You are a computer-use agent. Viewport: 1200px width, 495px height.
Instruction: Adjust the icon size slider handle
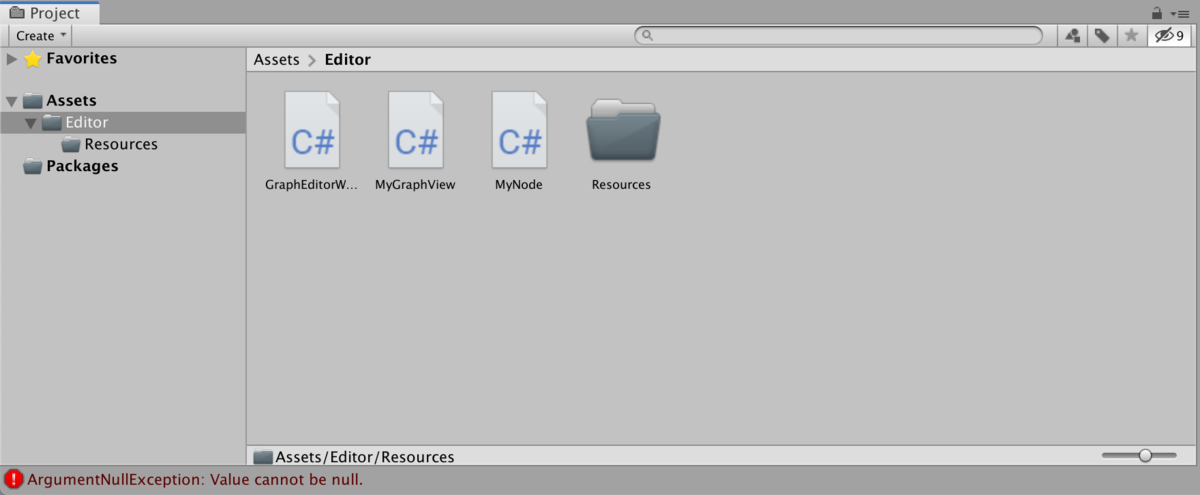pos(1144,456)
